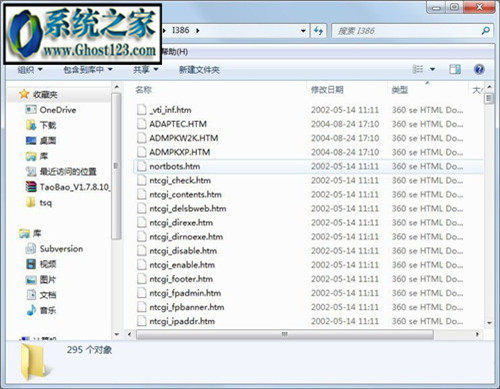Toggle the preview pane icon
500x389 pixels.
coord(455,69)
